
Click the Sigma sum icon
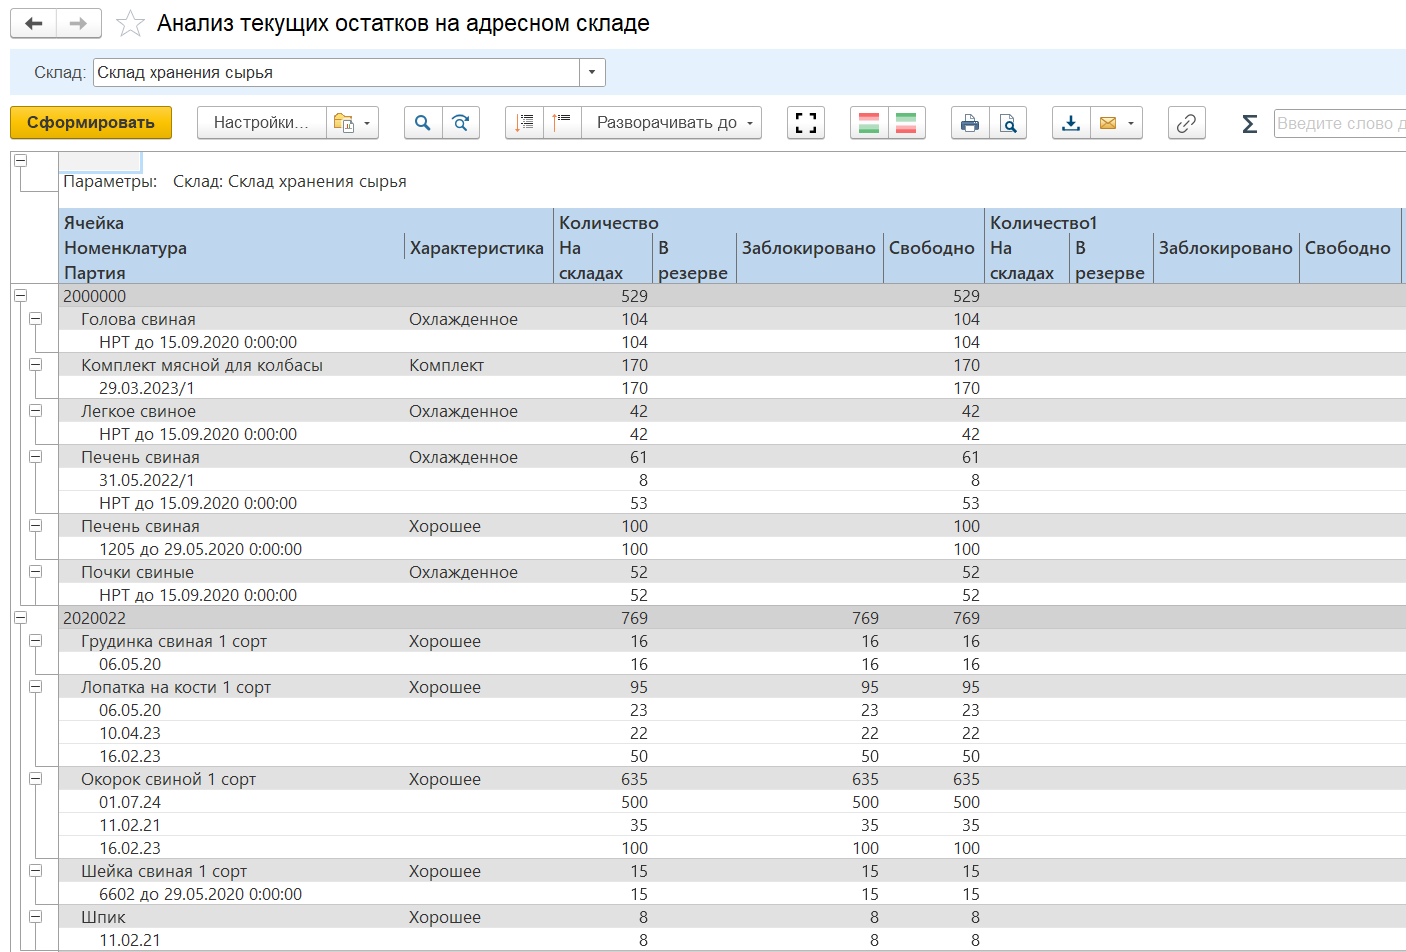tap(1249, 123)
